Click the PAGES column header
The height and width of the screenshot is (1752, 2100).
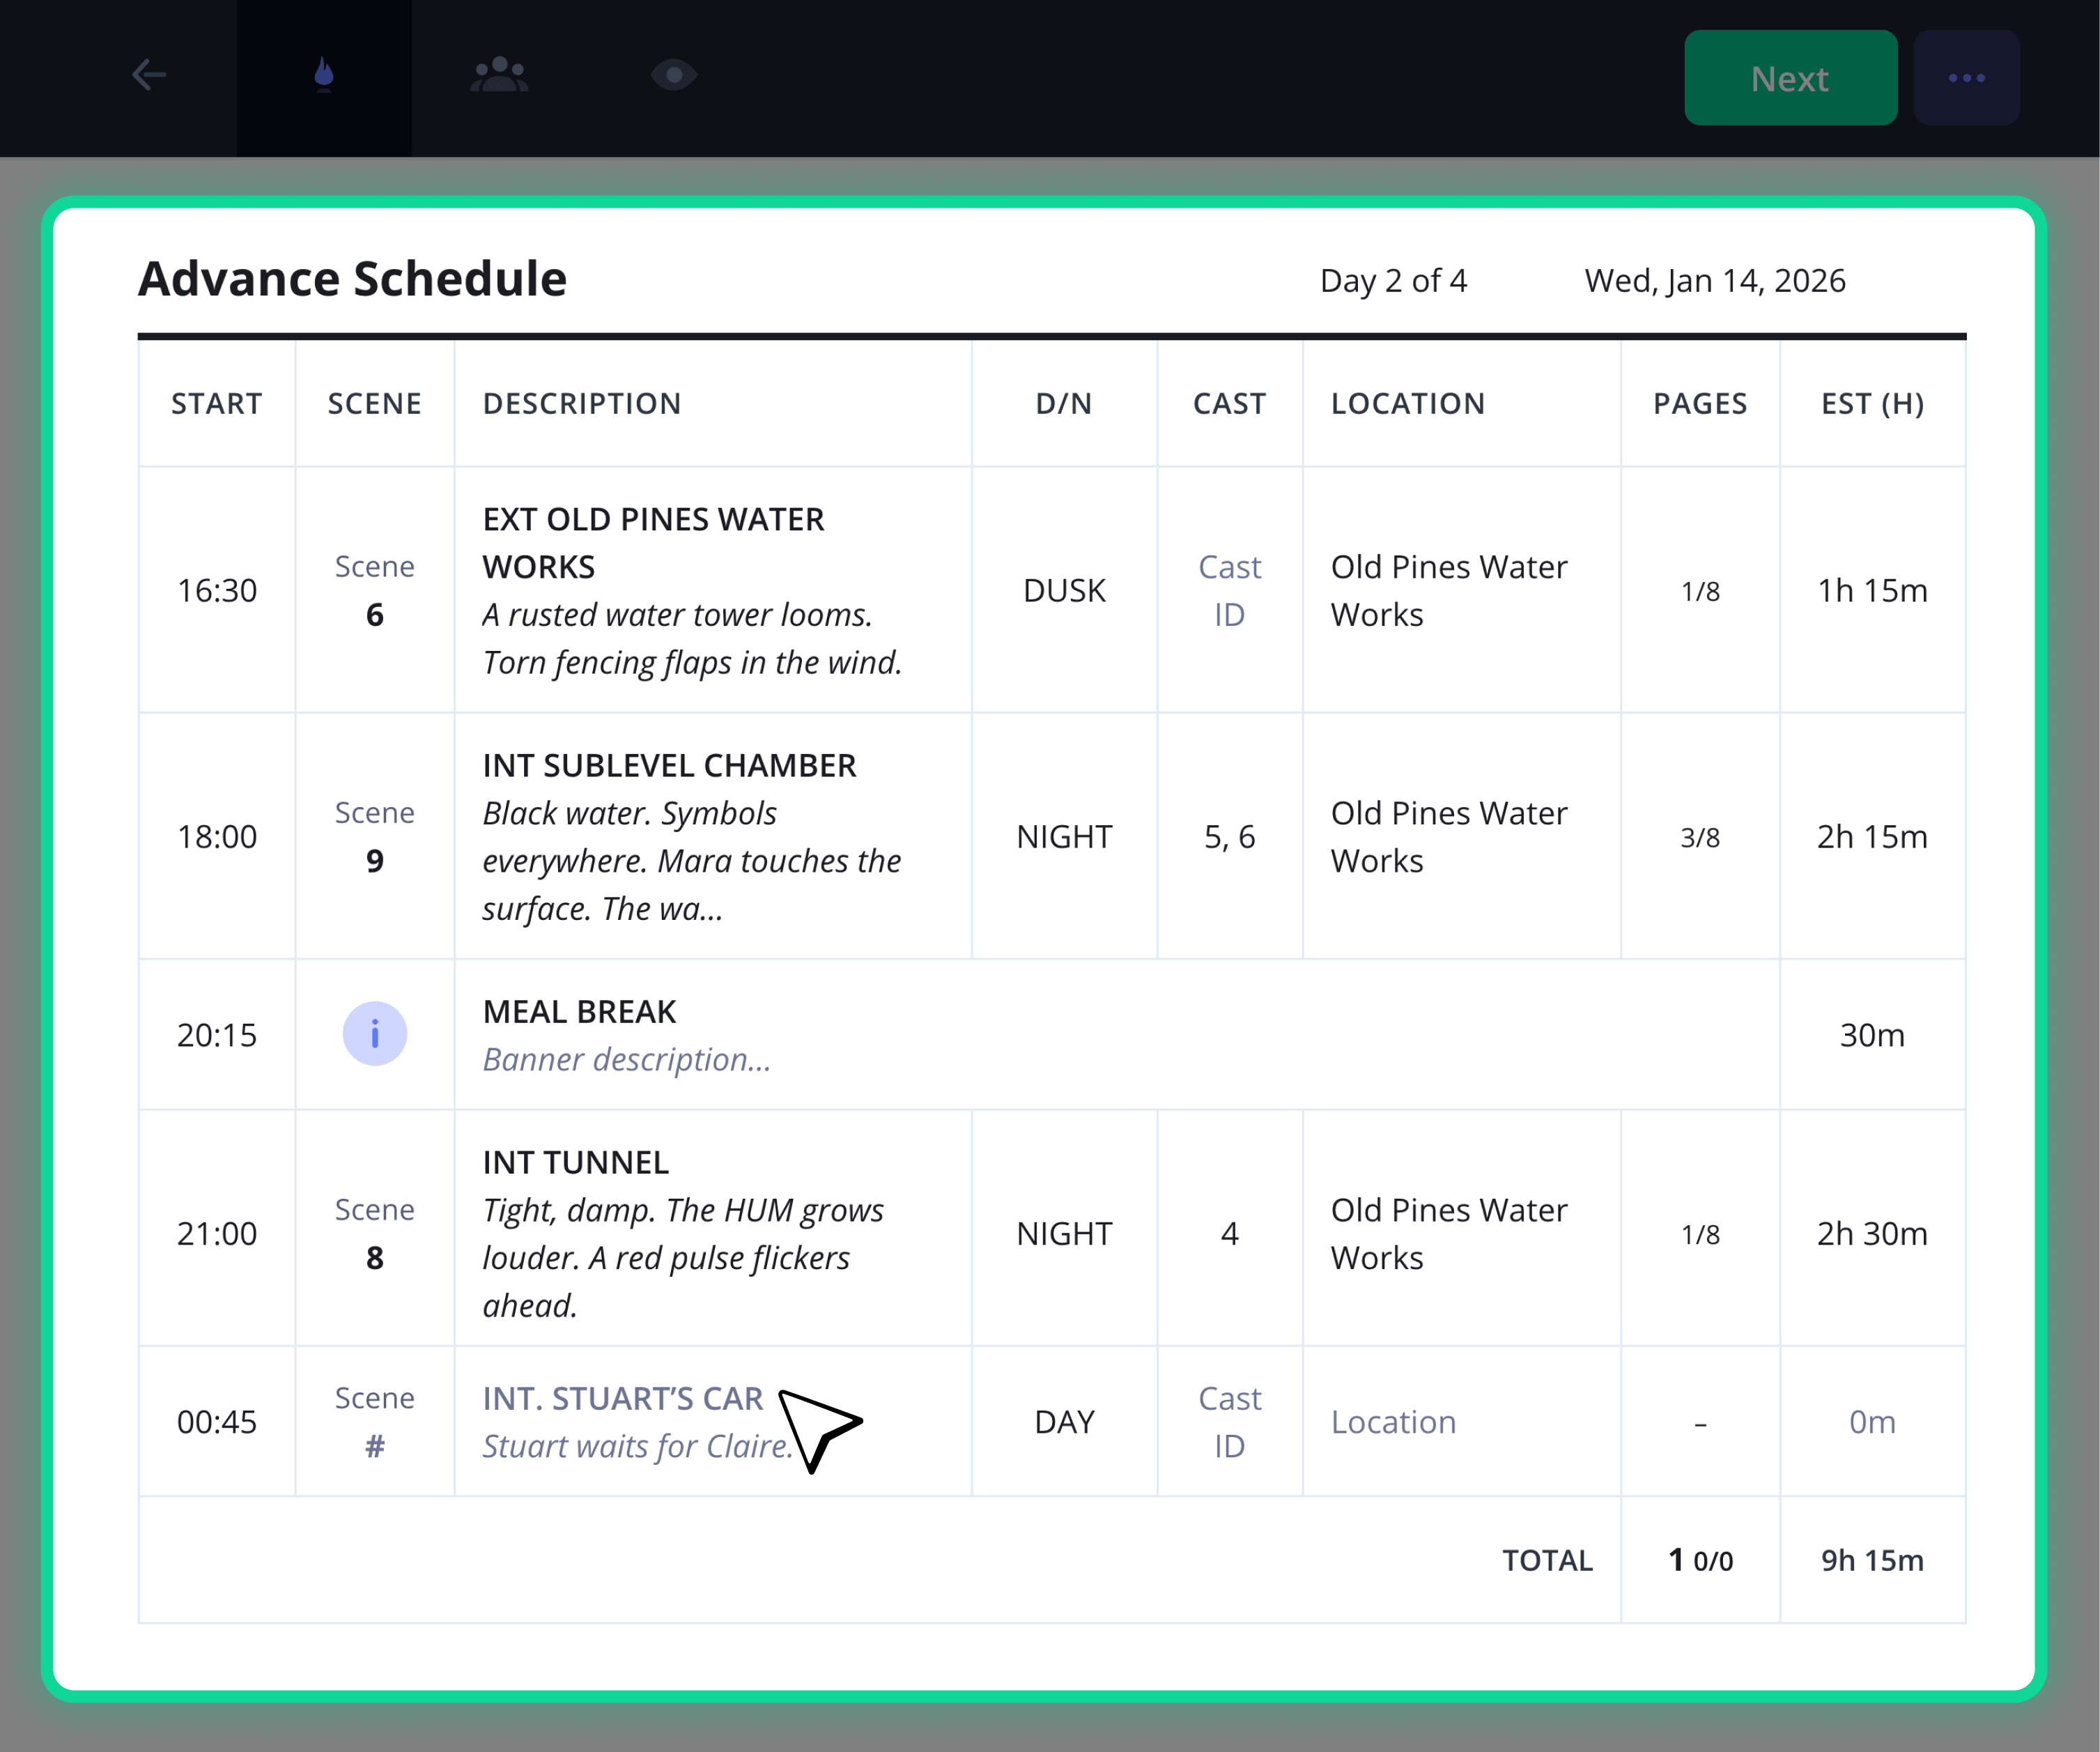[x=1700, y=404]
